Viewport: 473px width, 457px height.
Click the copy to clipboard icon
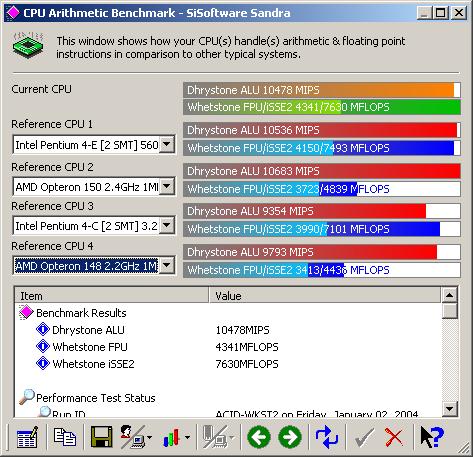pos(65,437)
